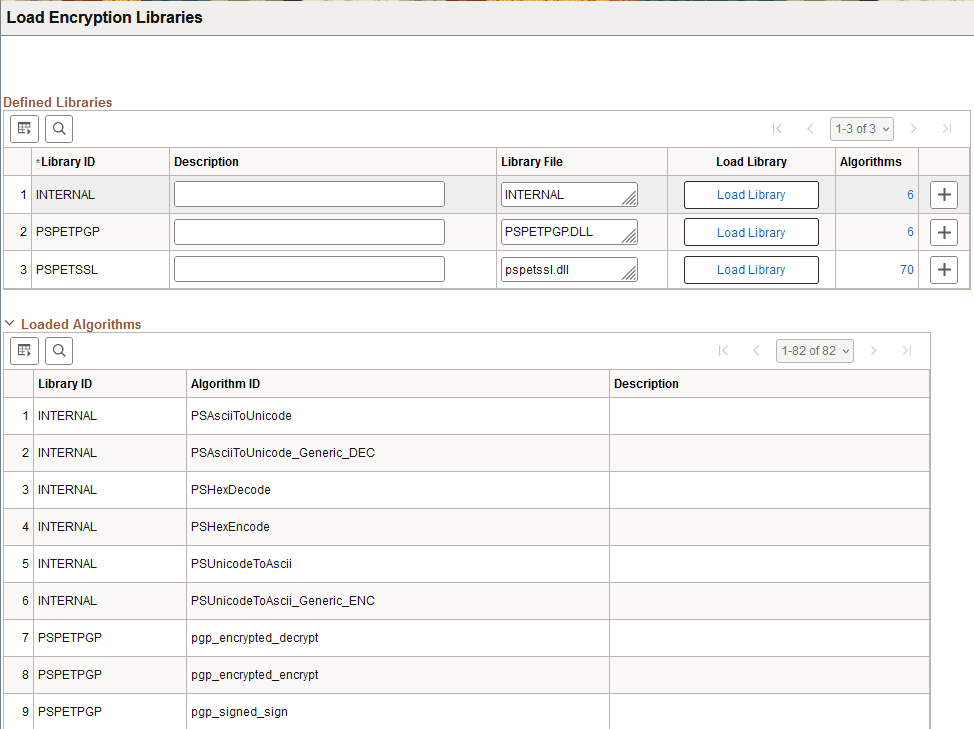Open the grid action menu for Loaded Algorithms
This screenshot has height=729, width=974.
24,350
